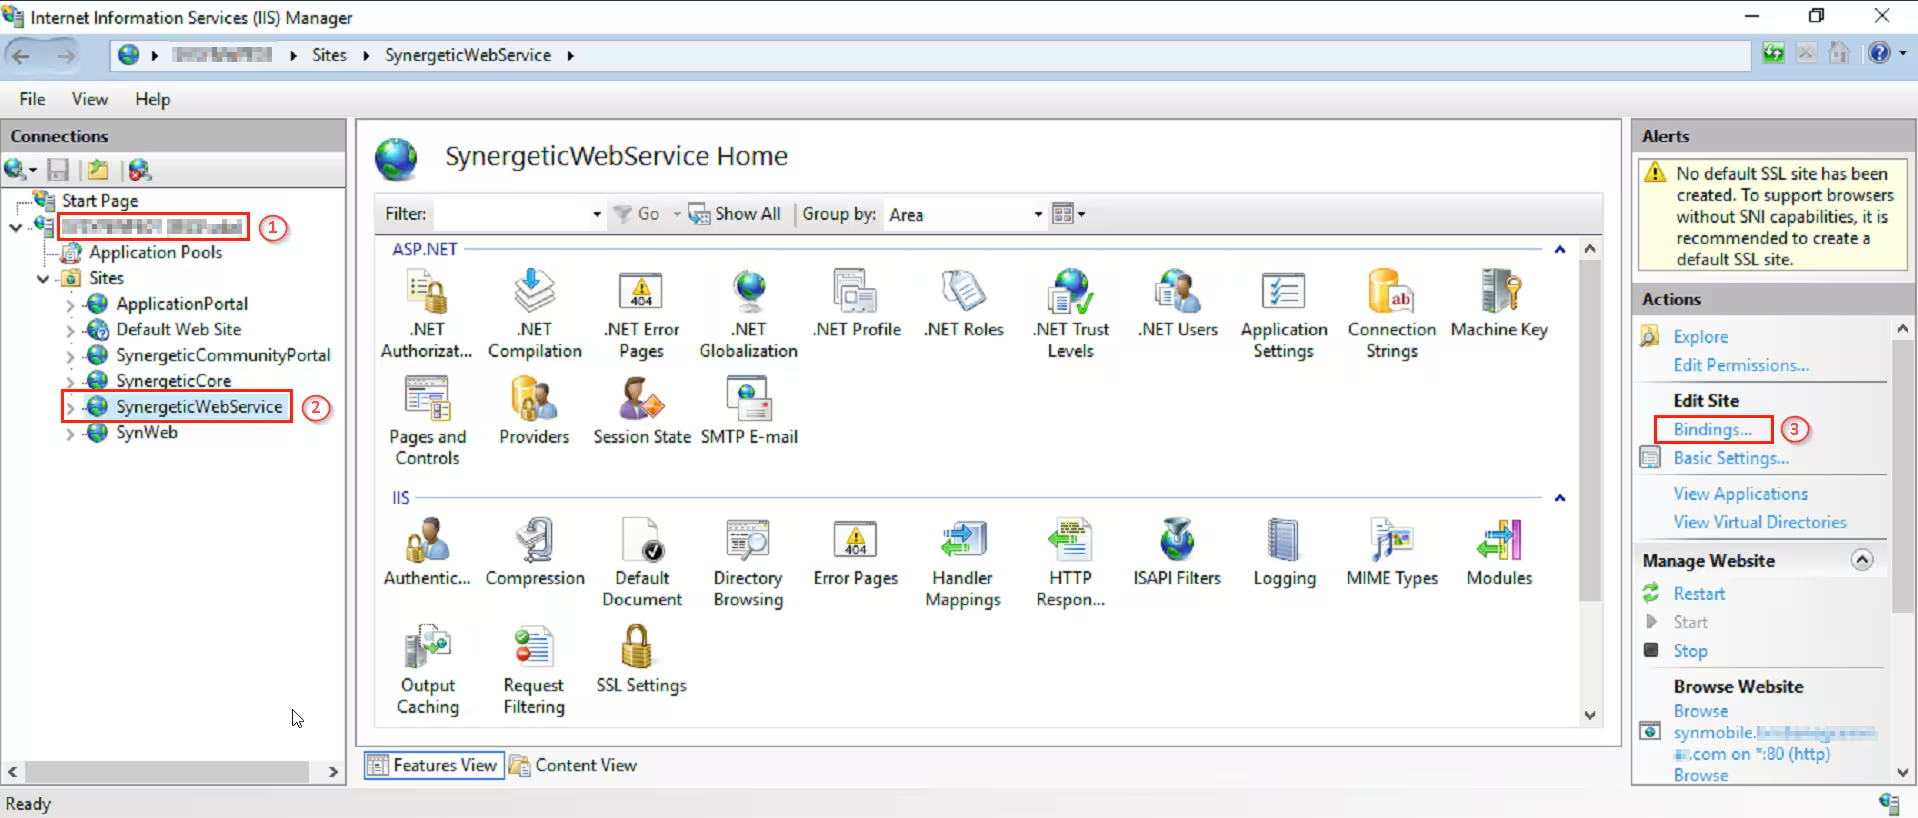1918x818 pixels.
Task: Open the Filter combo box dropdown
Action: tap(597, 214)
